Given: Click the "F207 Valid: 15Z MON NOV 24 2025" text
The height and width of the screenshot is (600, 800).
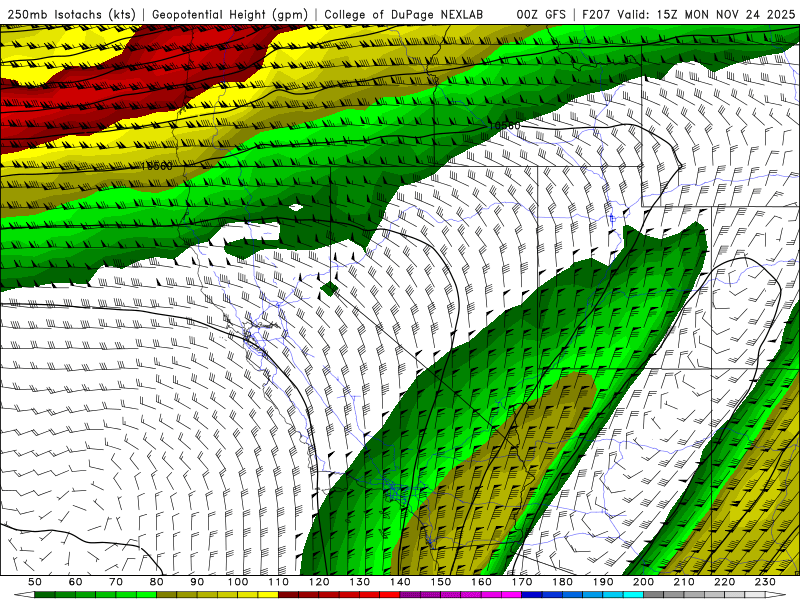Looking at the screenshot, I should click(x=688, y=14).
